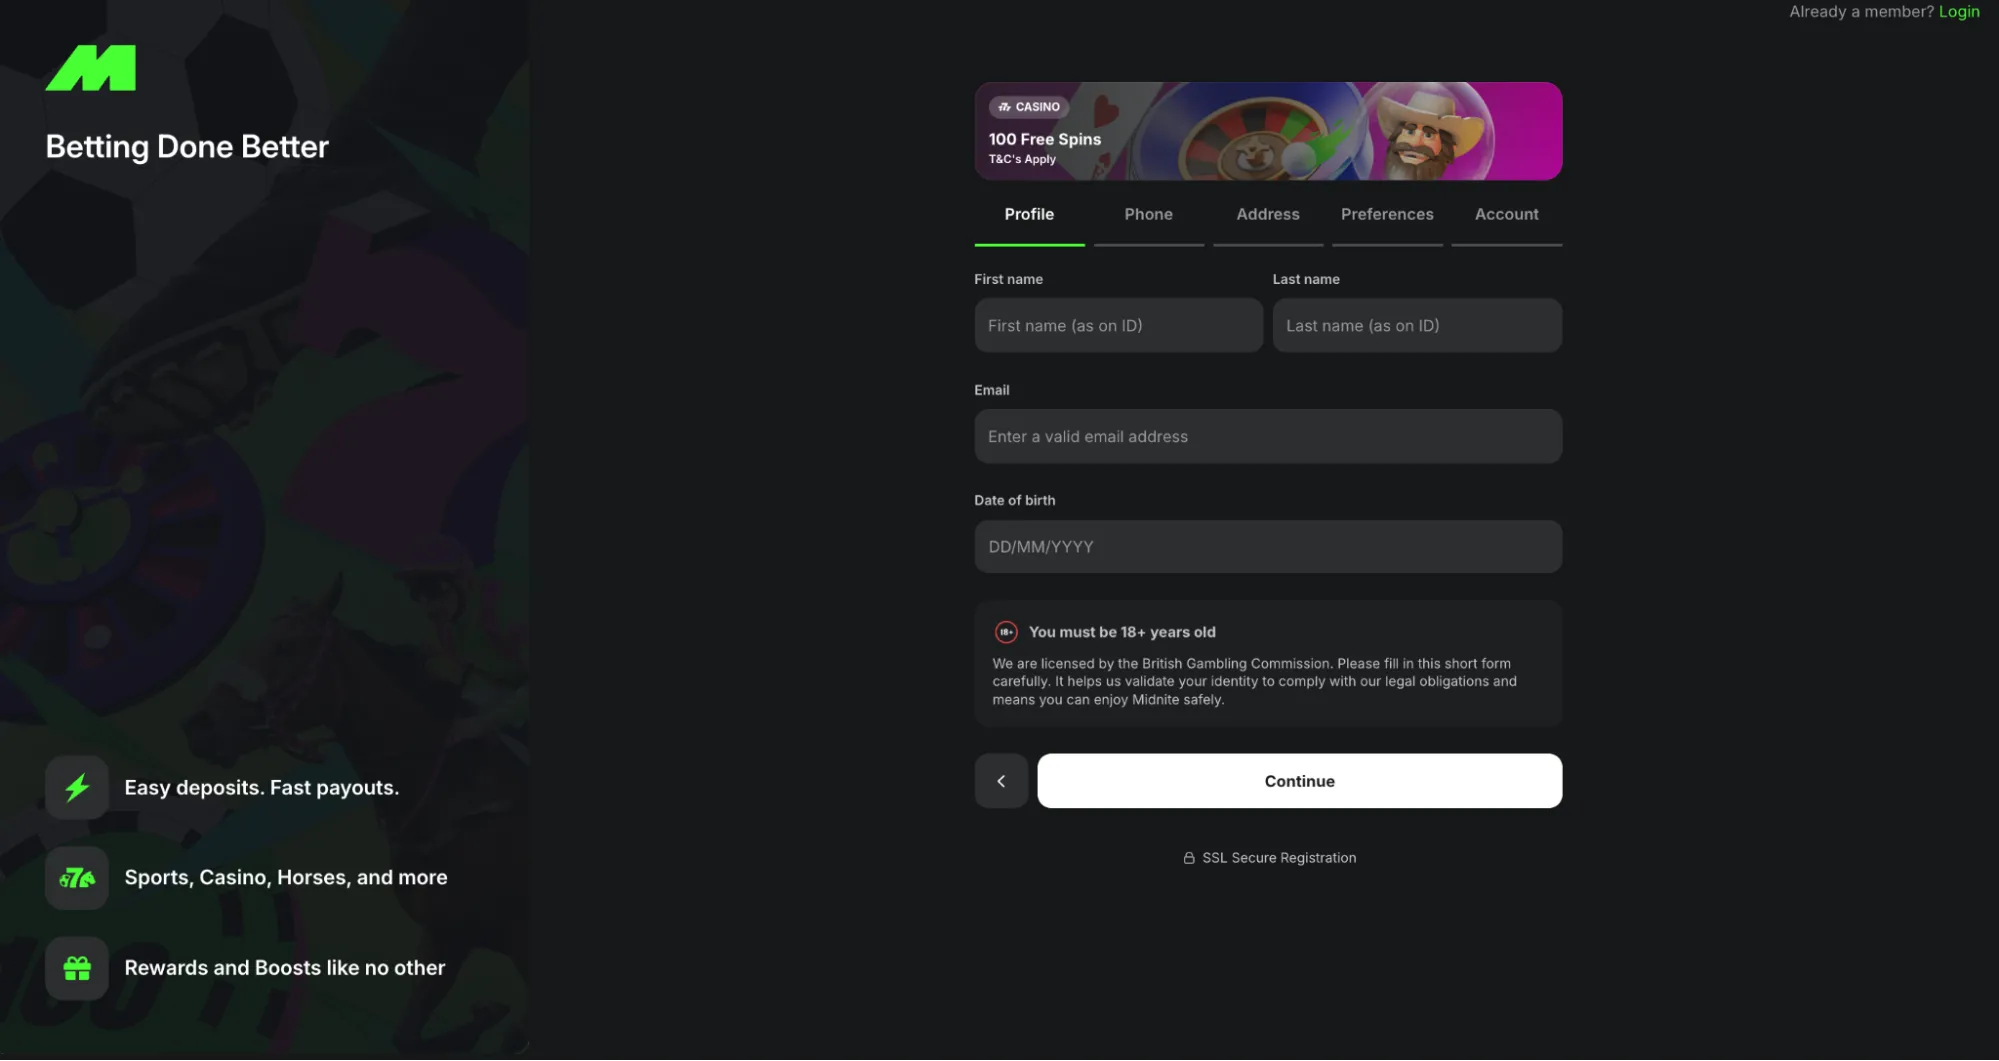Click the First name input field
The height and width of the screenshot is (1061, 1999).
[x=1117, y=325]
